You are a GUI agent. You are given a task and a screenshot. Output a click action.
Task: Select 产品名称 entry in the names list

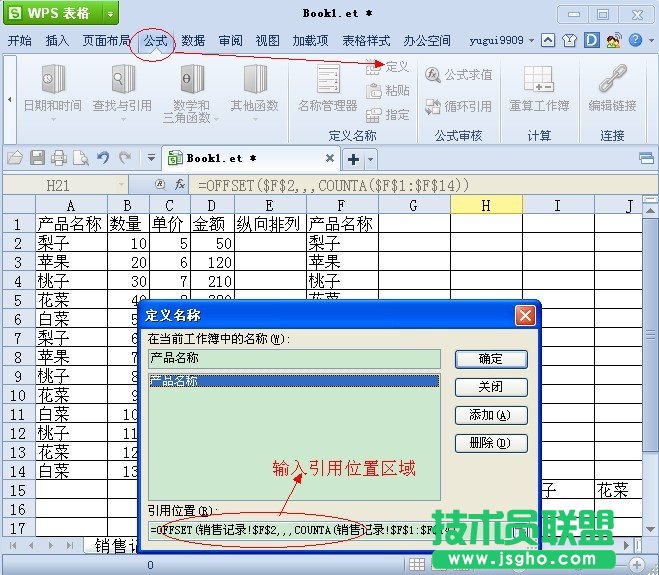point(294,381)
